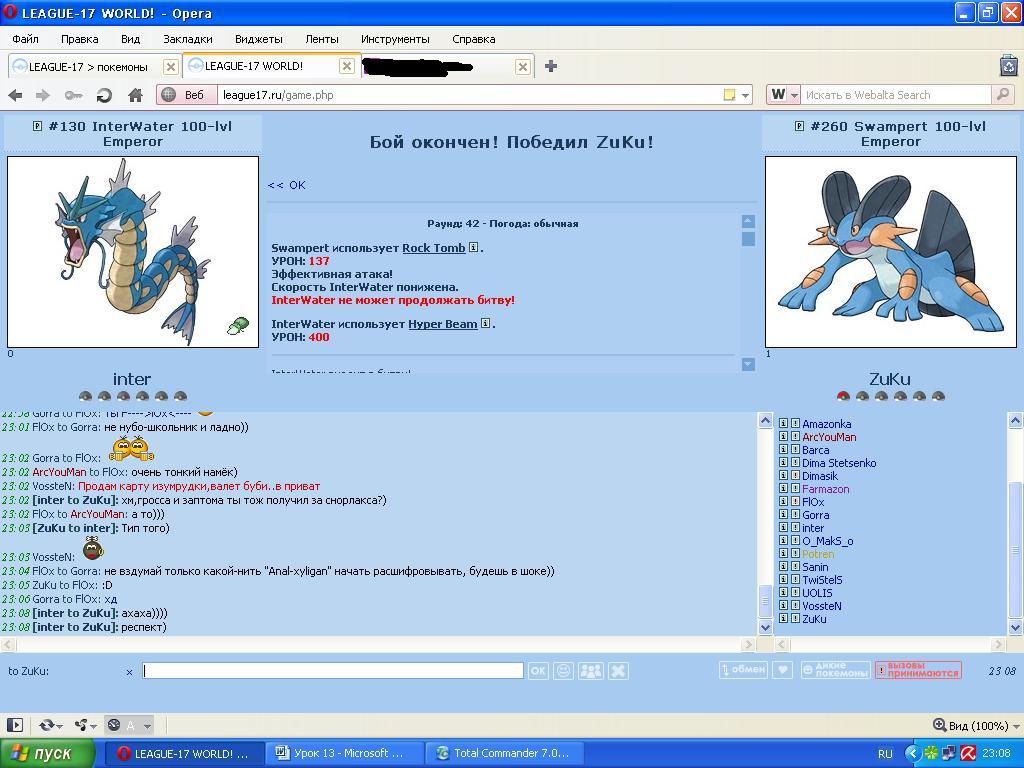Screen dimensions: 1024x768
Task: Switch to 'Урок 13 - Microsoft' in the taskbar
Action: tap(345, 753)
